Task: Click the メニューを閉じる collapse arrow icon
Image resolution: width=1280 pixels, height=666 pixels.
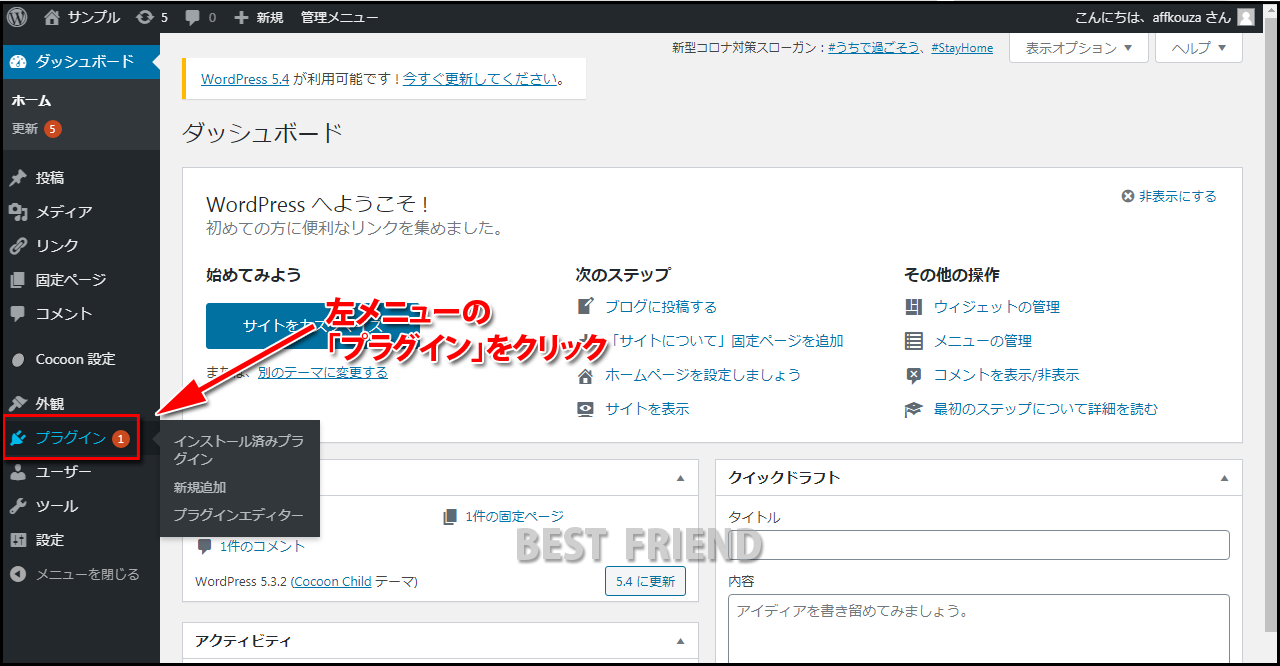Action: click(18, 574)
